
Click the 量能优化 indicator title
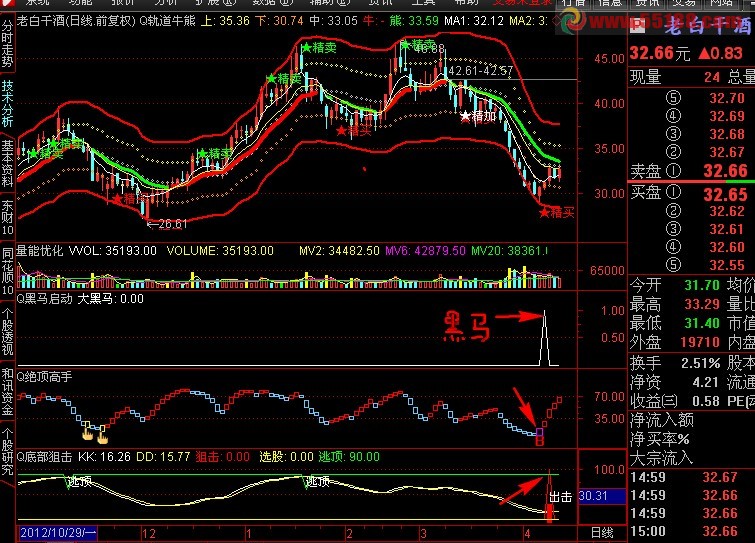point(39,251)
